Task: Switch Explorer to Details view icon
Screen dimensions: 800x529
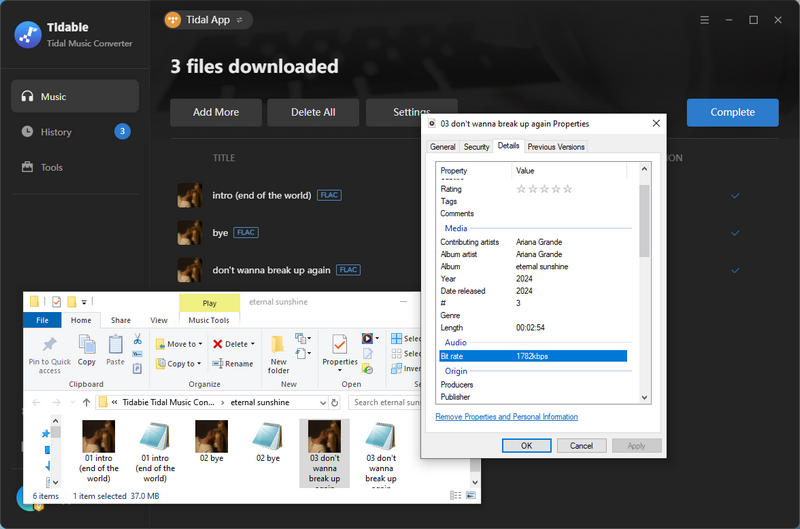Action: [456, 495]
